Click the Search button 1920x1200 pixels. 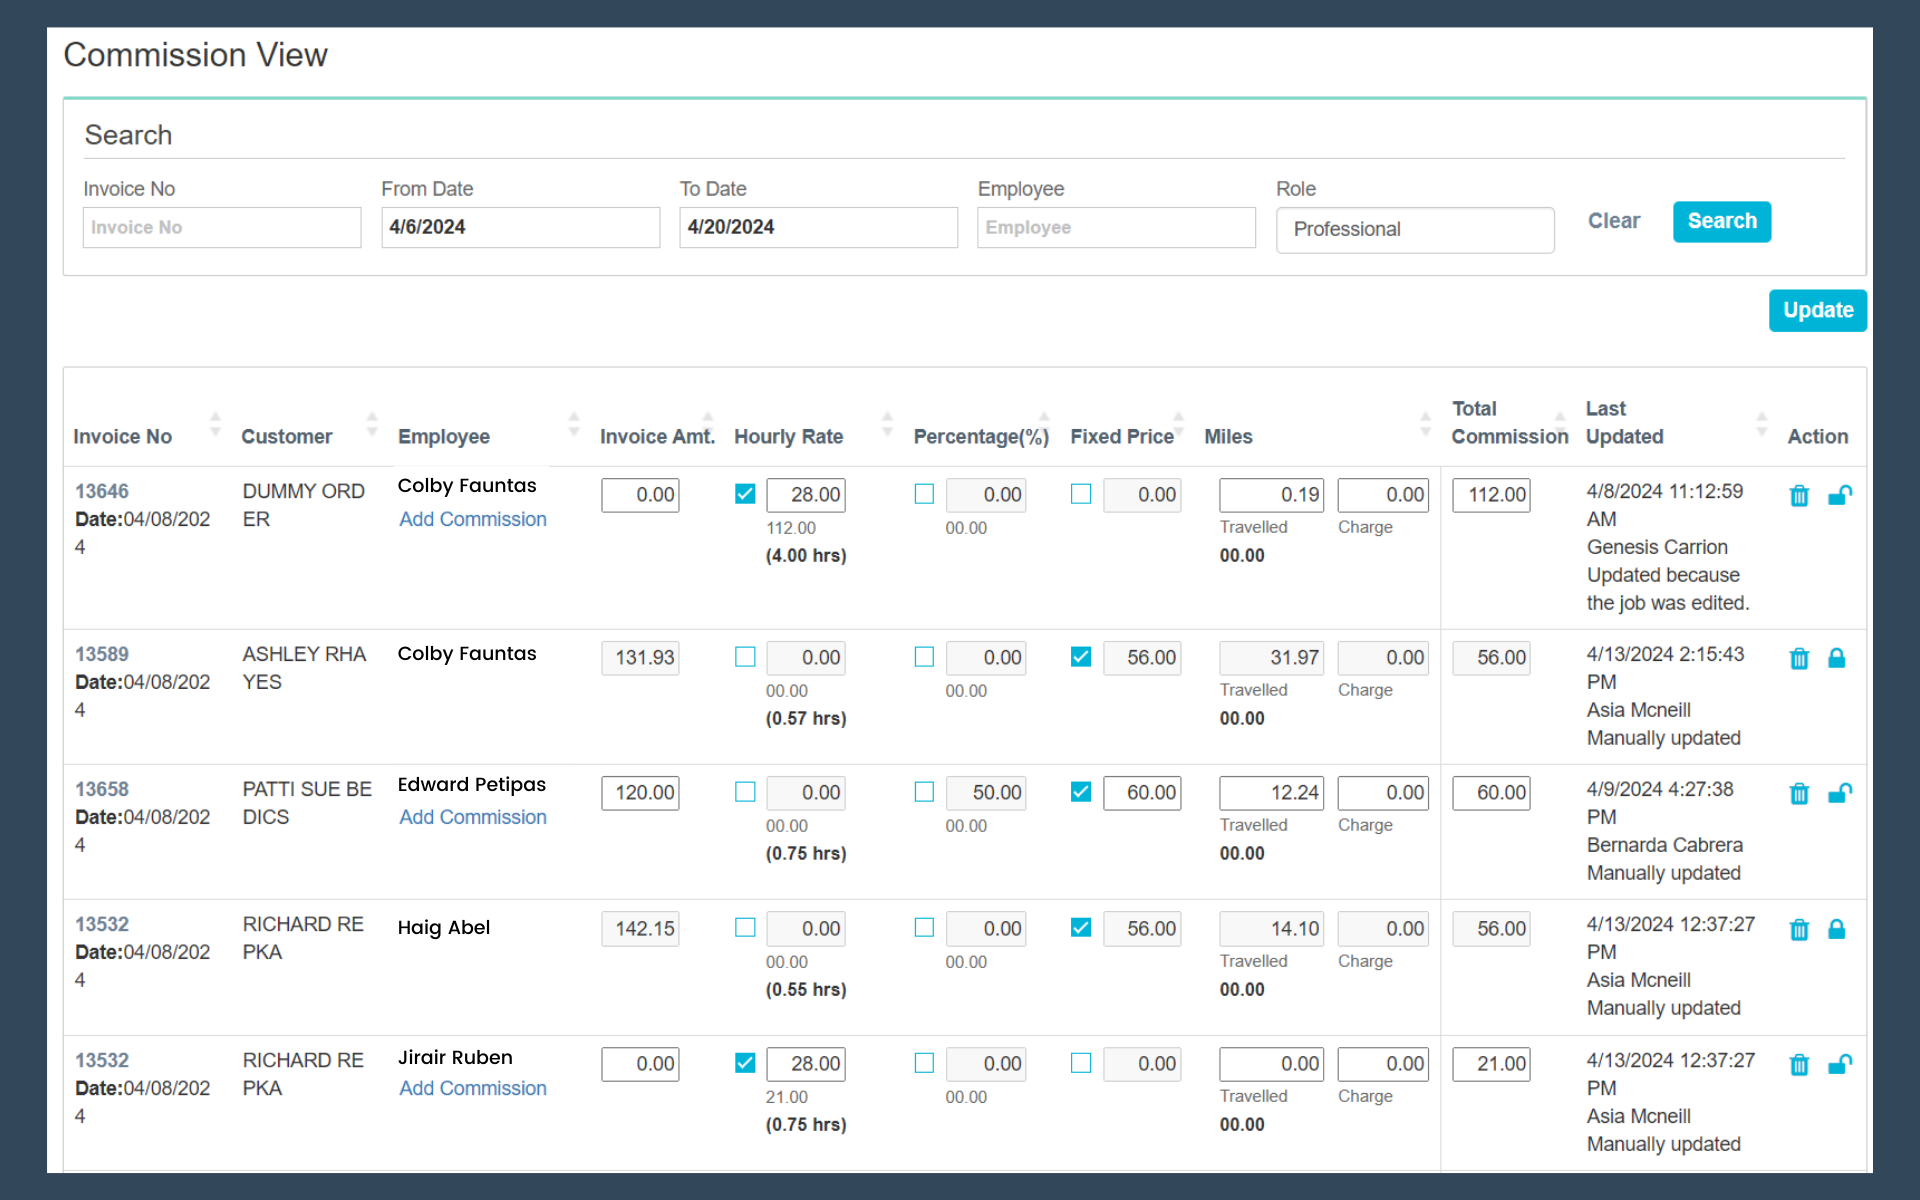pos(1722,221)
